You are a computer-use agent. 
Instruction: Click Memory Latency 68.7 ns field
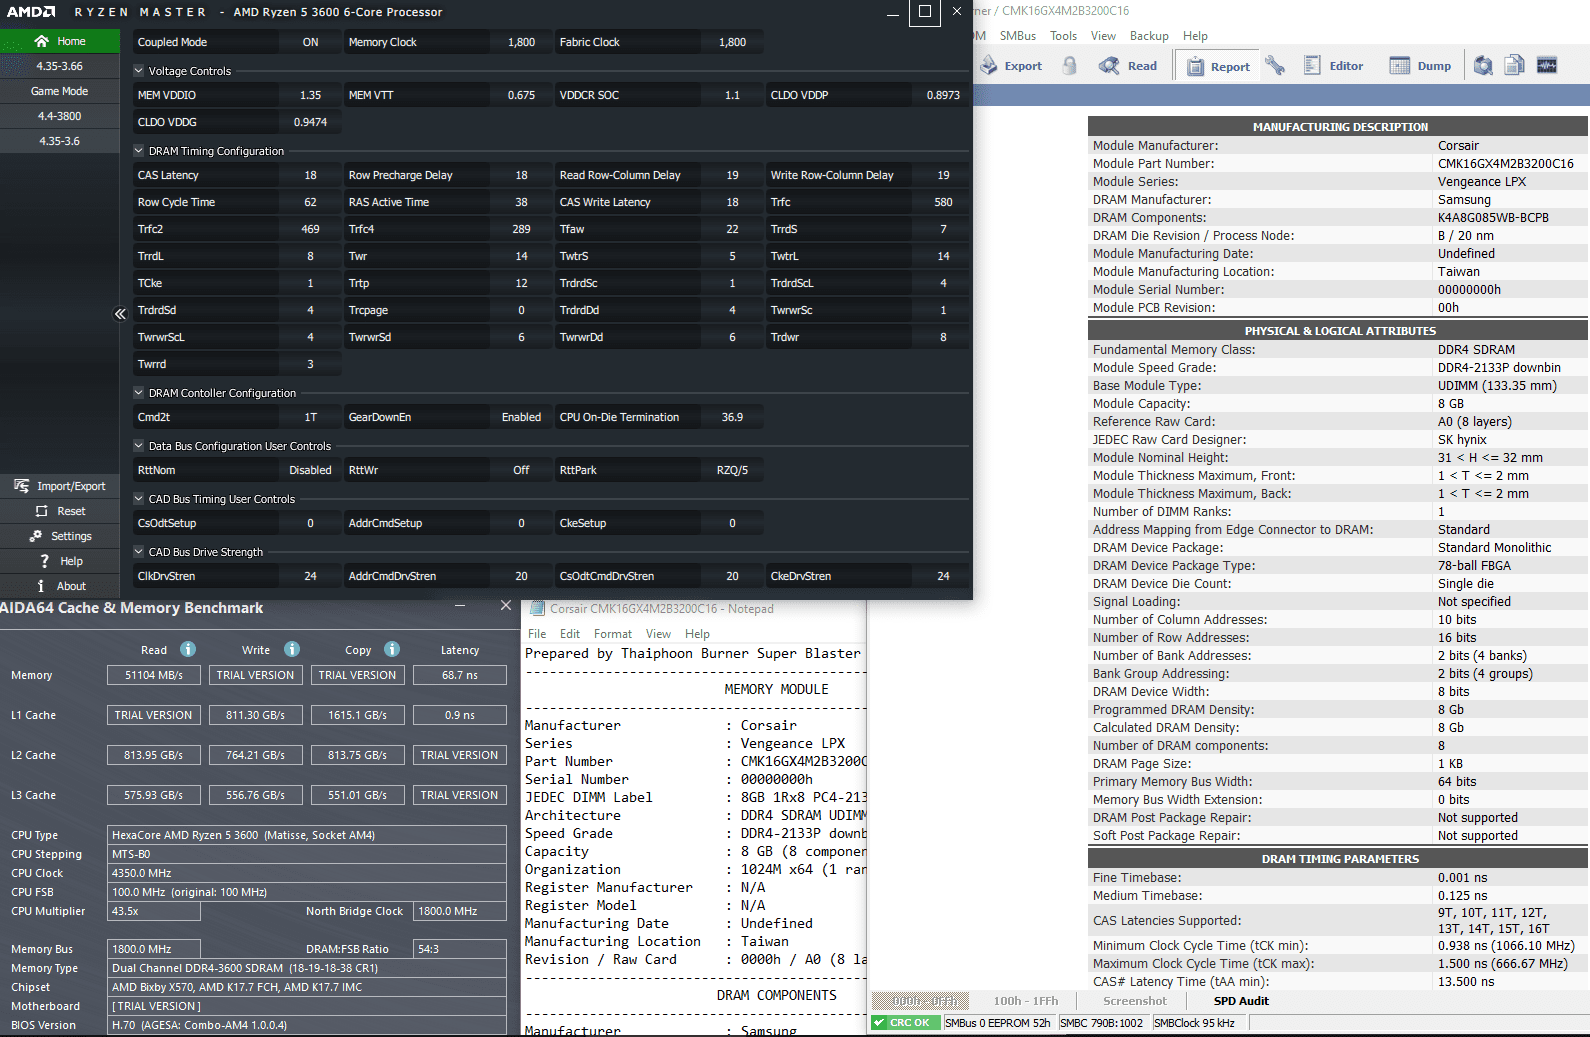tap(460, 675)
